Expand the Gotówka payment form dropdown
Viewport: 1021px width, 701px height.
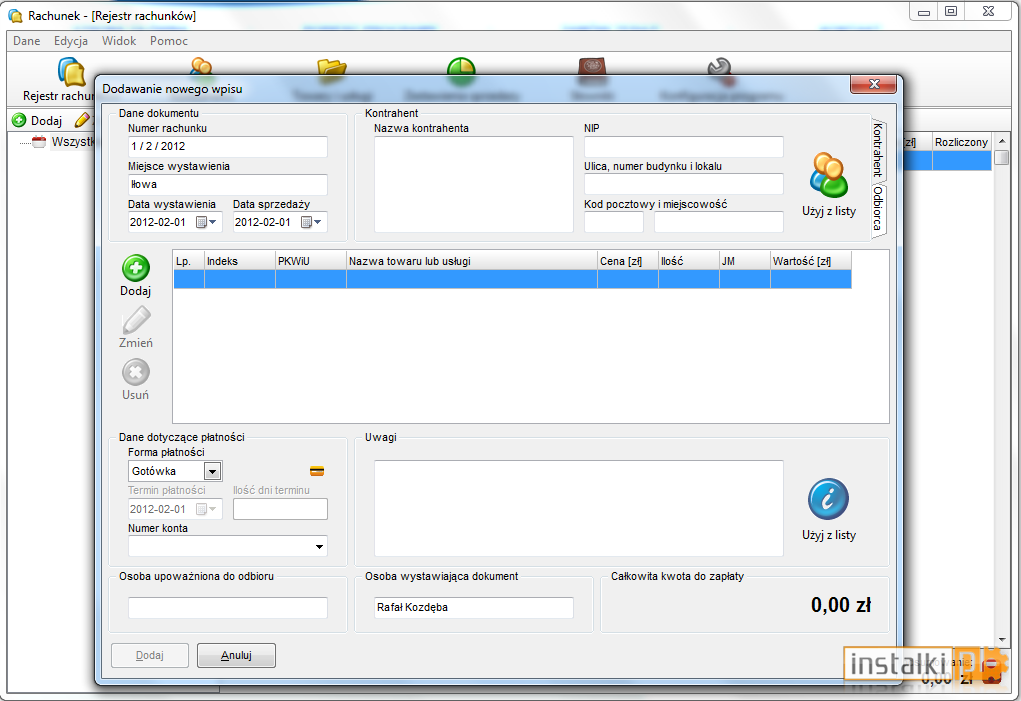(x=212, y=471)
